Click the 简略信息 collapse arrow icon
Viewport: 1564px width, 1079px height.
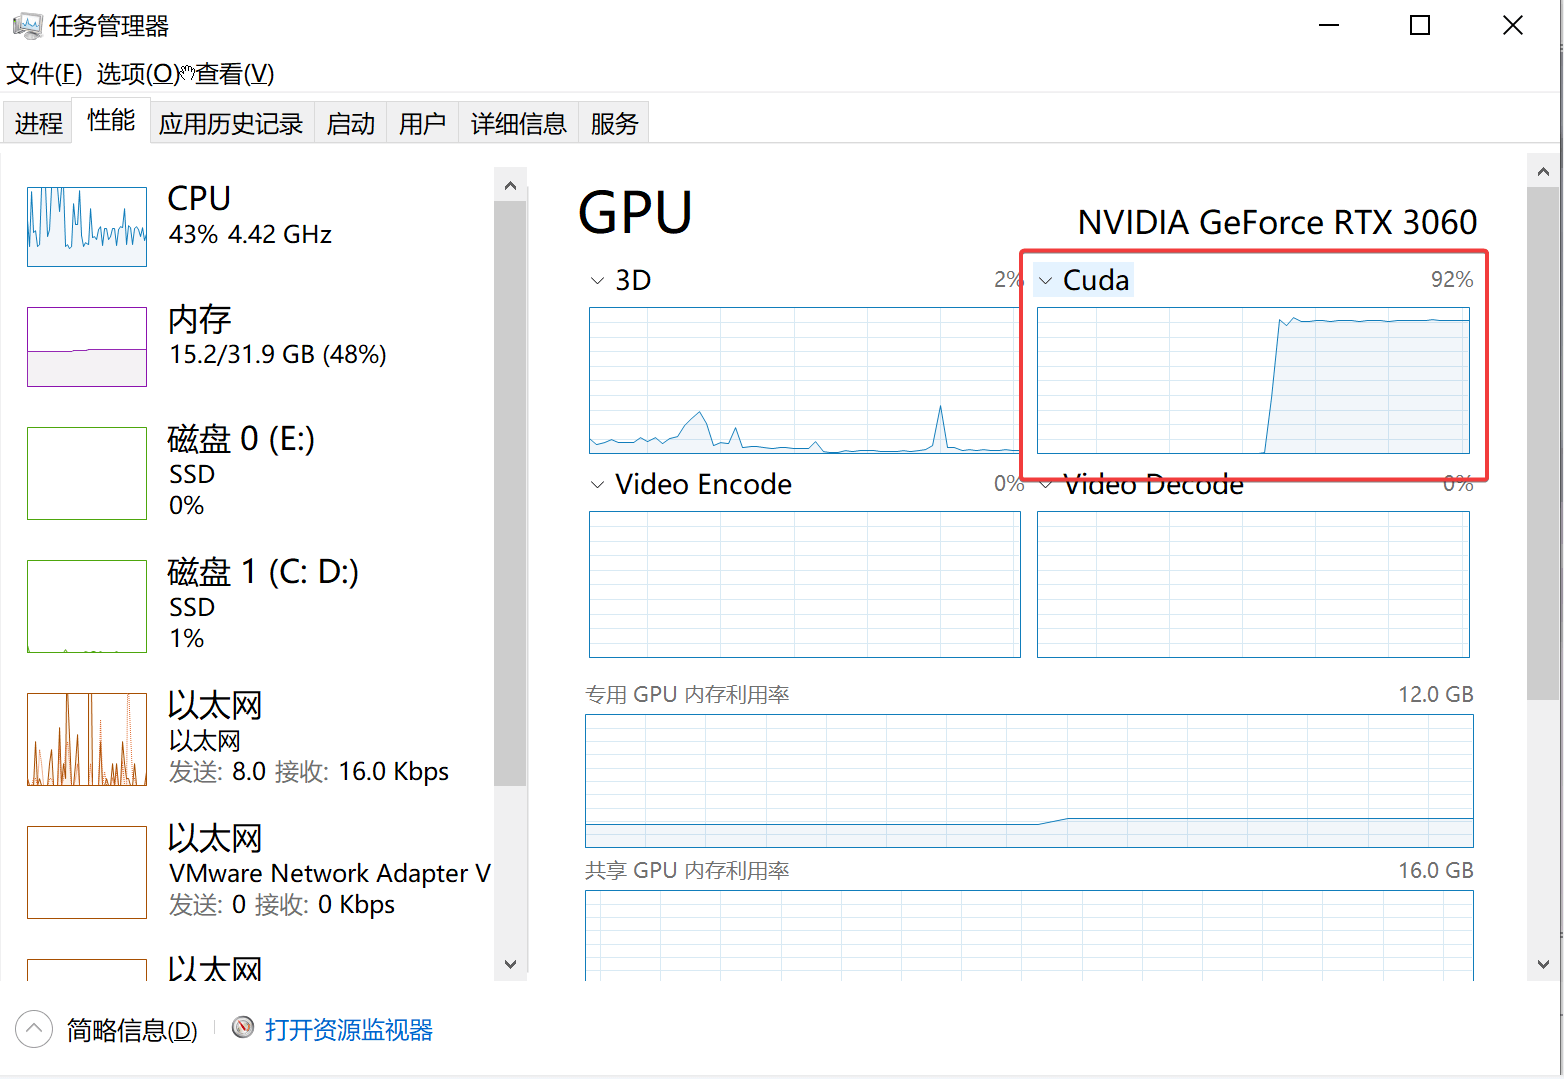(34, 1029)
